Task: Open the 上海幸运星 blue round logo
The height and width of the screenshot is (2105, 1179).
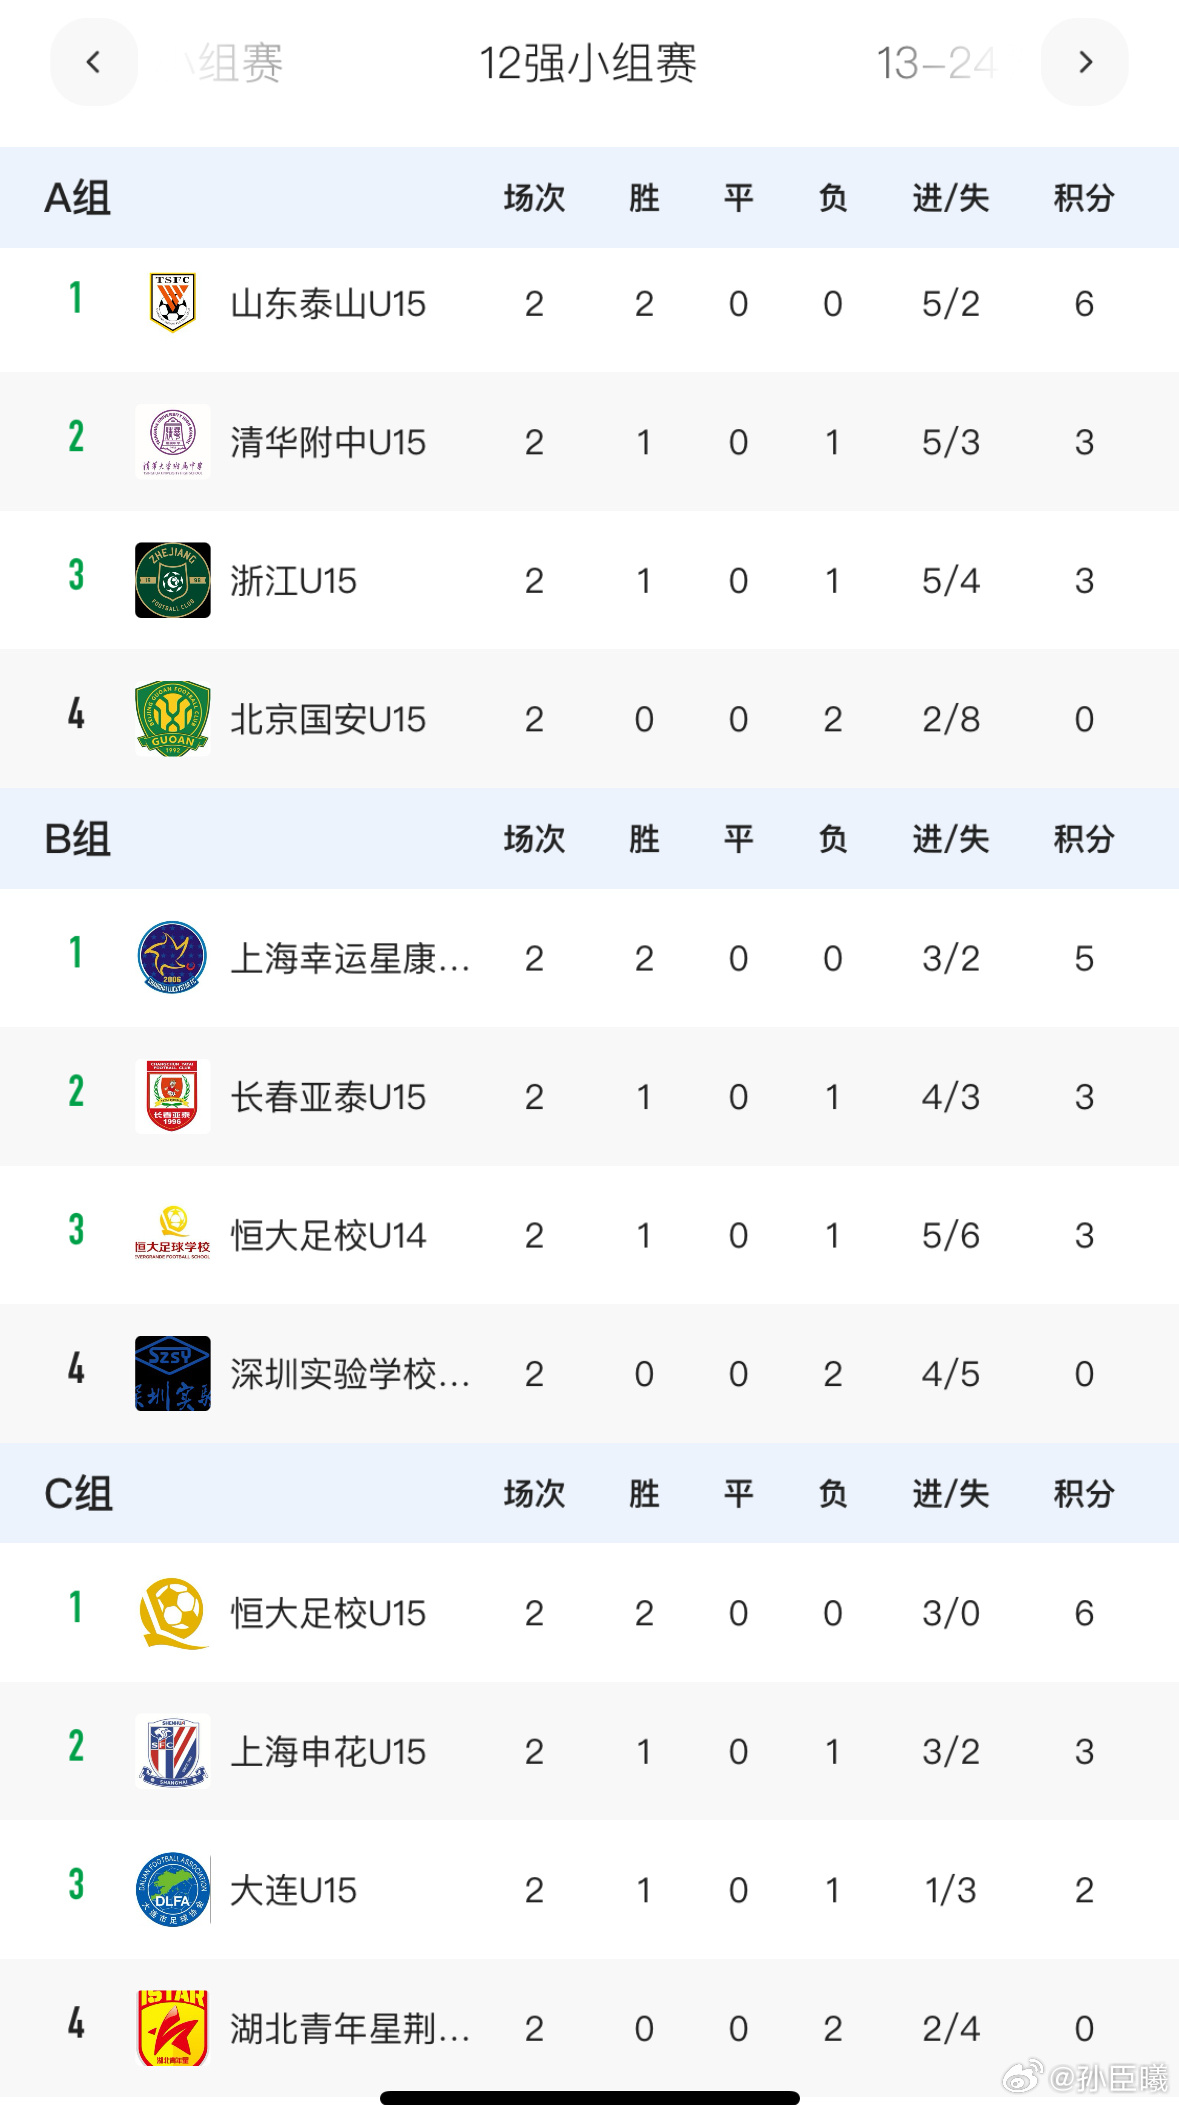Action: click(173, 958)
